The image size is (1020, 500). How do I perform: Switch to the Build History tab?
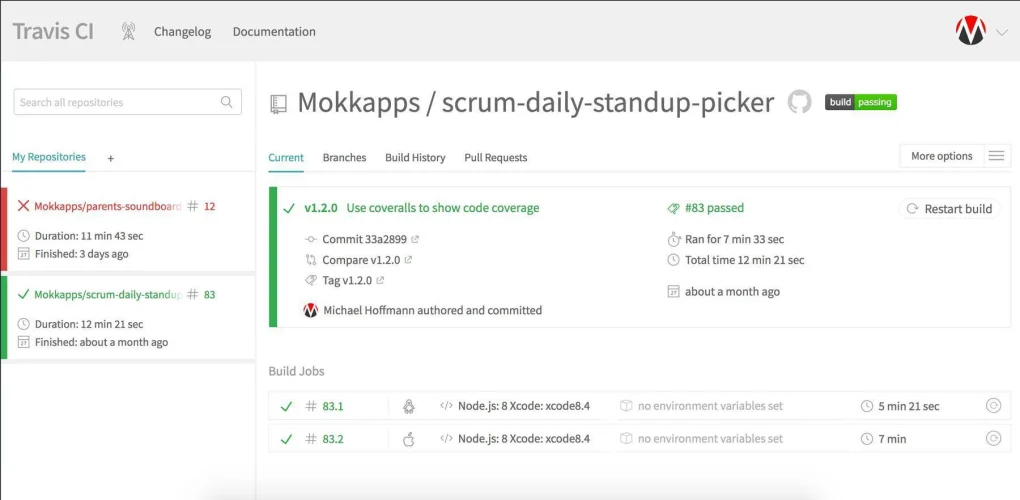(x=415, y=157)
